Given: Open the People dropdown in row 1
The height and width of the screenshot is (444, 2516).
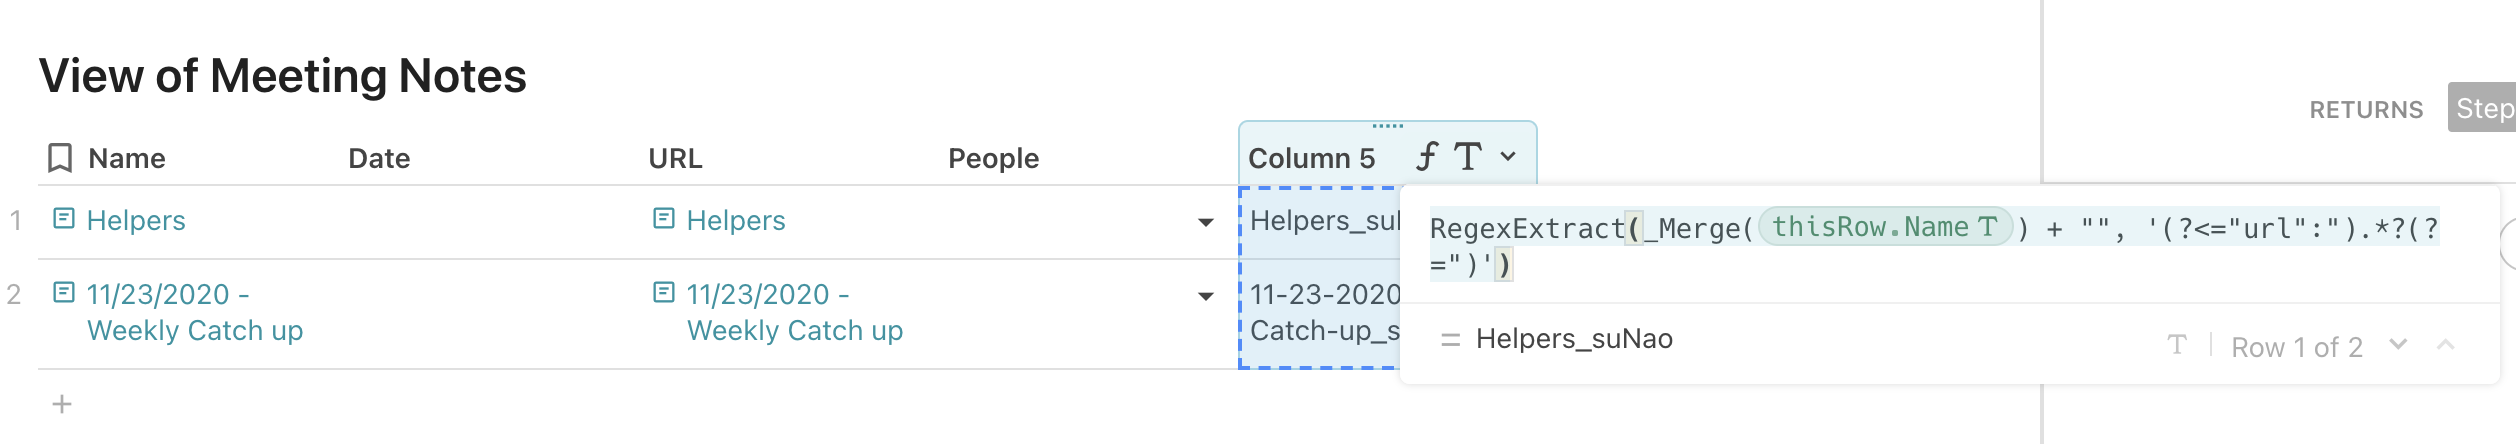Looking at the screenshot, I should [x=1206, y=222].
